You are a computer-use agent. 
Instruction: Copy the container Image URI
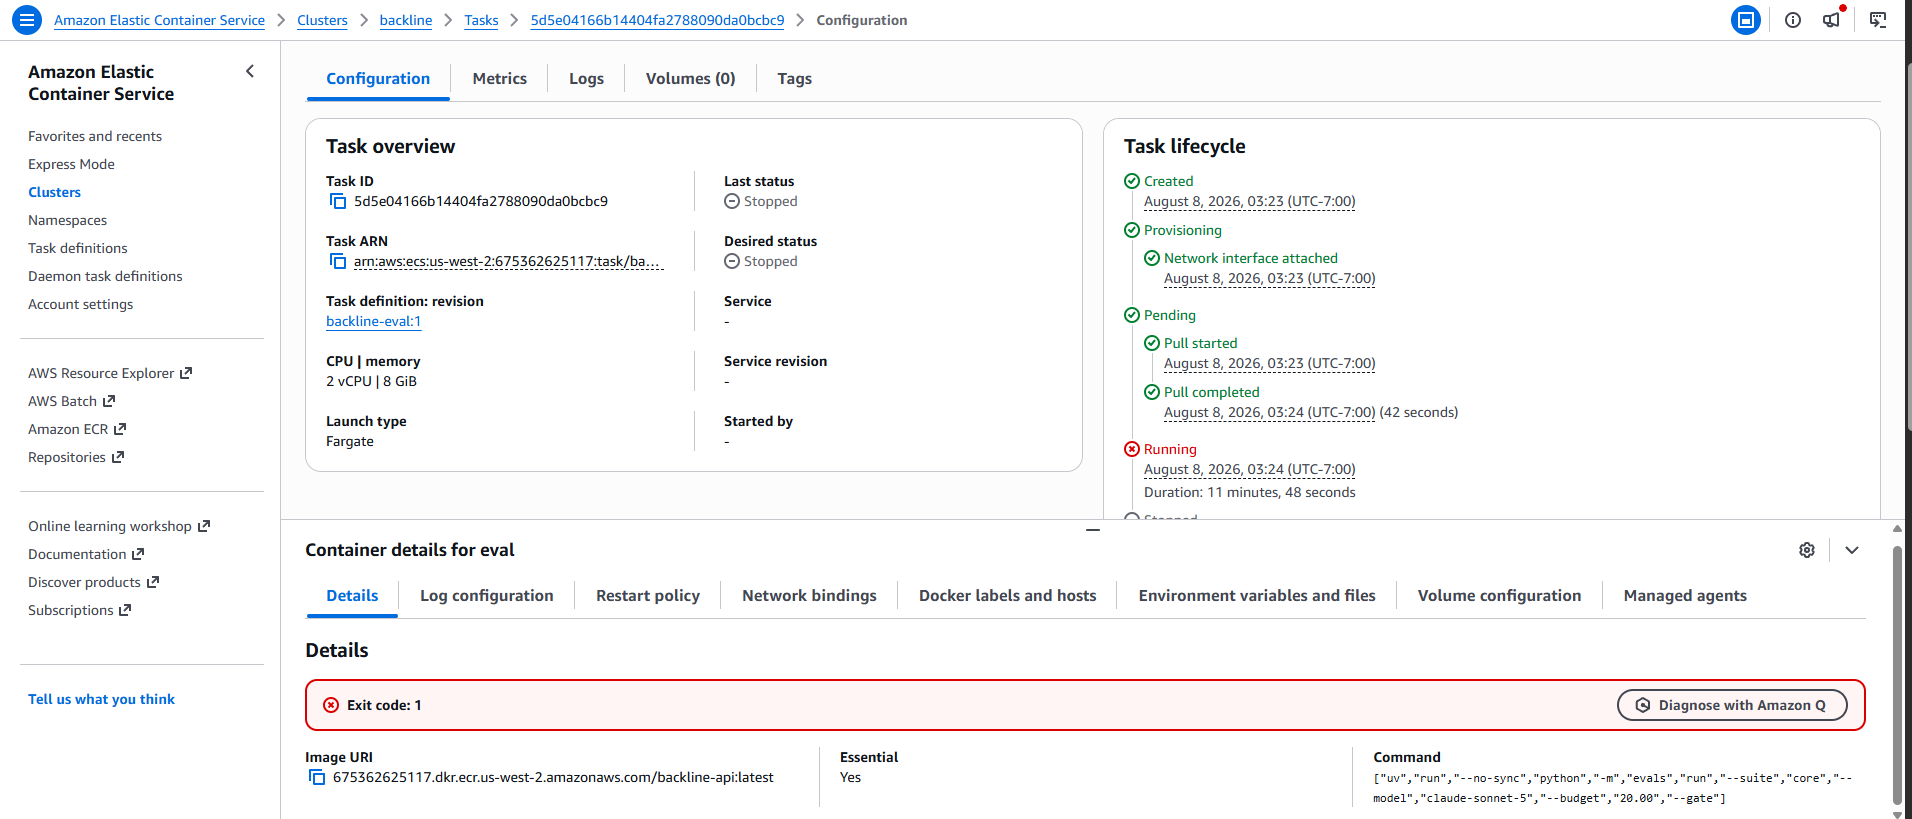tap(317, 778)
